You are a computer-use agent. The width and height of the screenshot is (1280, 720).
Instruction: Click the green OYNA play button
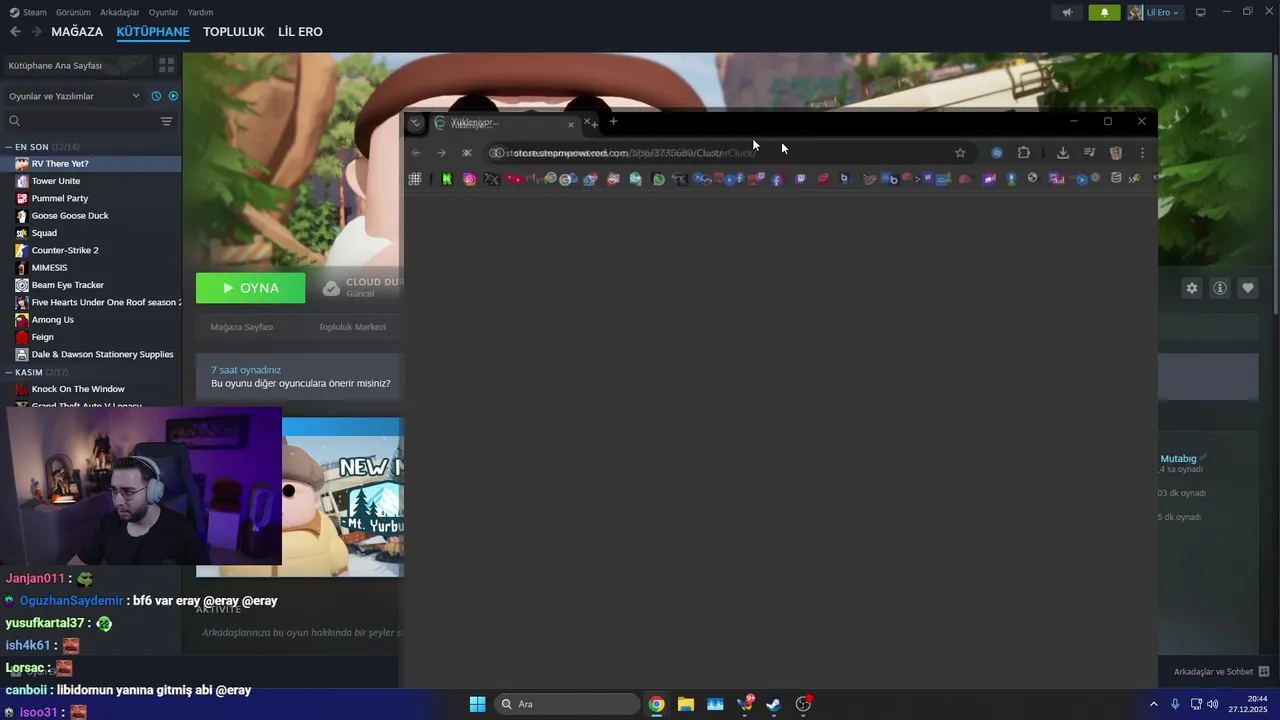250,288
